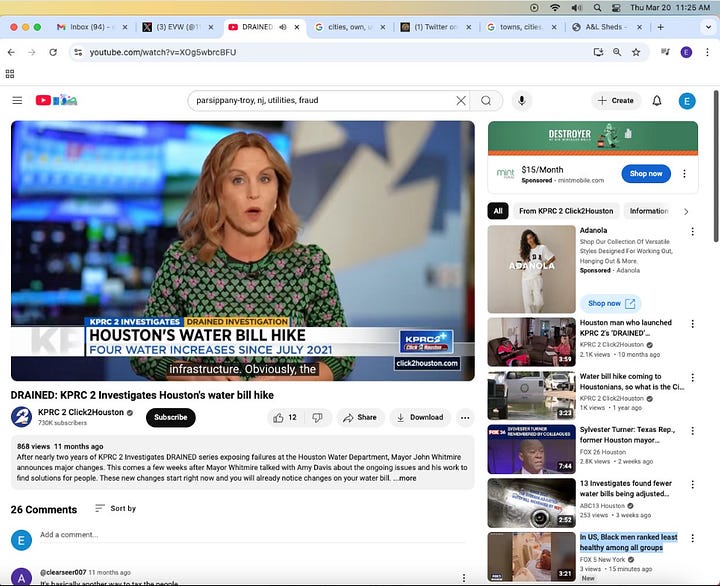Screen dimensions: 720x586
Task: Click the main video player
Action: (242, 251)
